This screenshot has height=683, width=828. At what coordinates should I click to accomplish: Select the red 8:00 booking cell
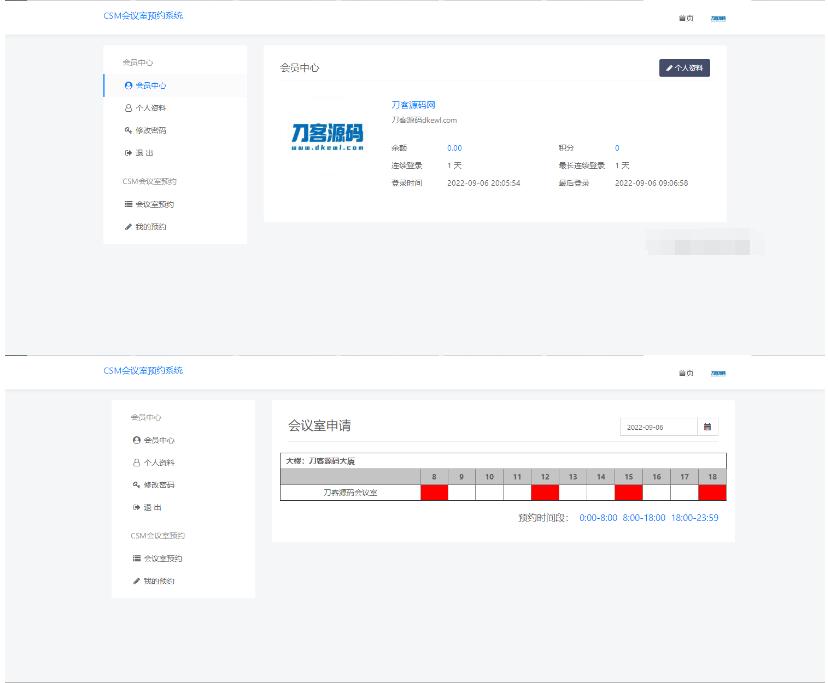[432, 493]
